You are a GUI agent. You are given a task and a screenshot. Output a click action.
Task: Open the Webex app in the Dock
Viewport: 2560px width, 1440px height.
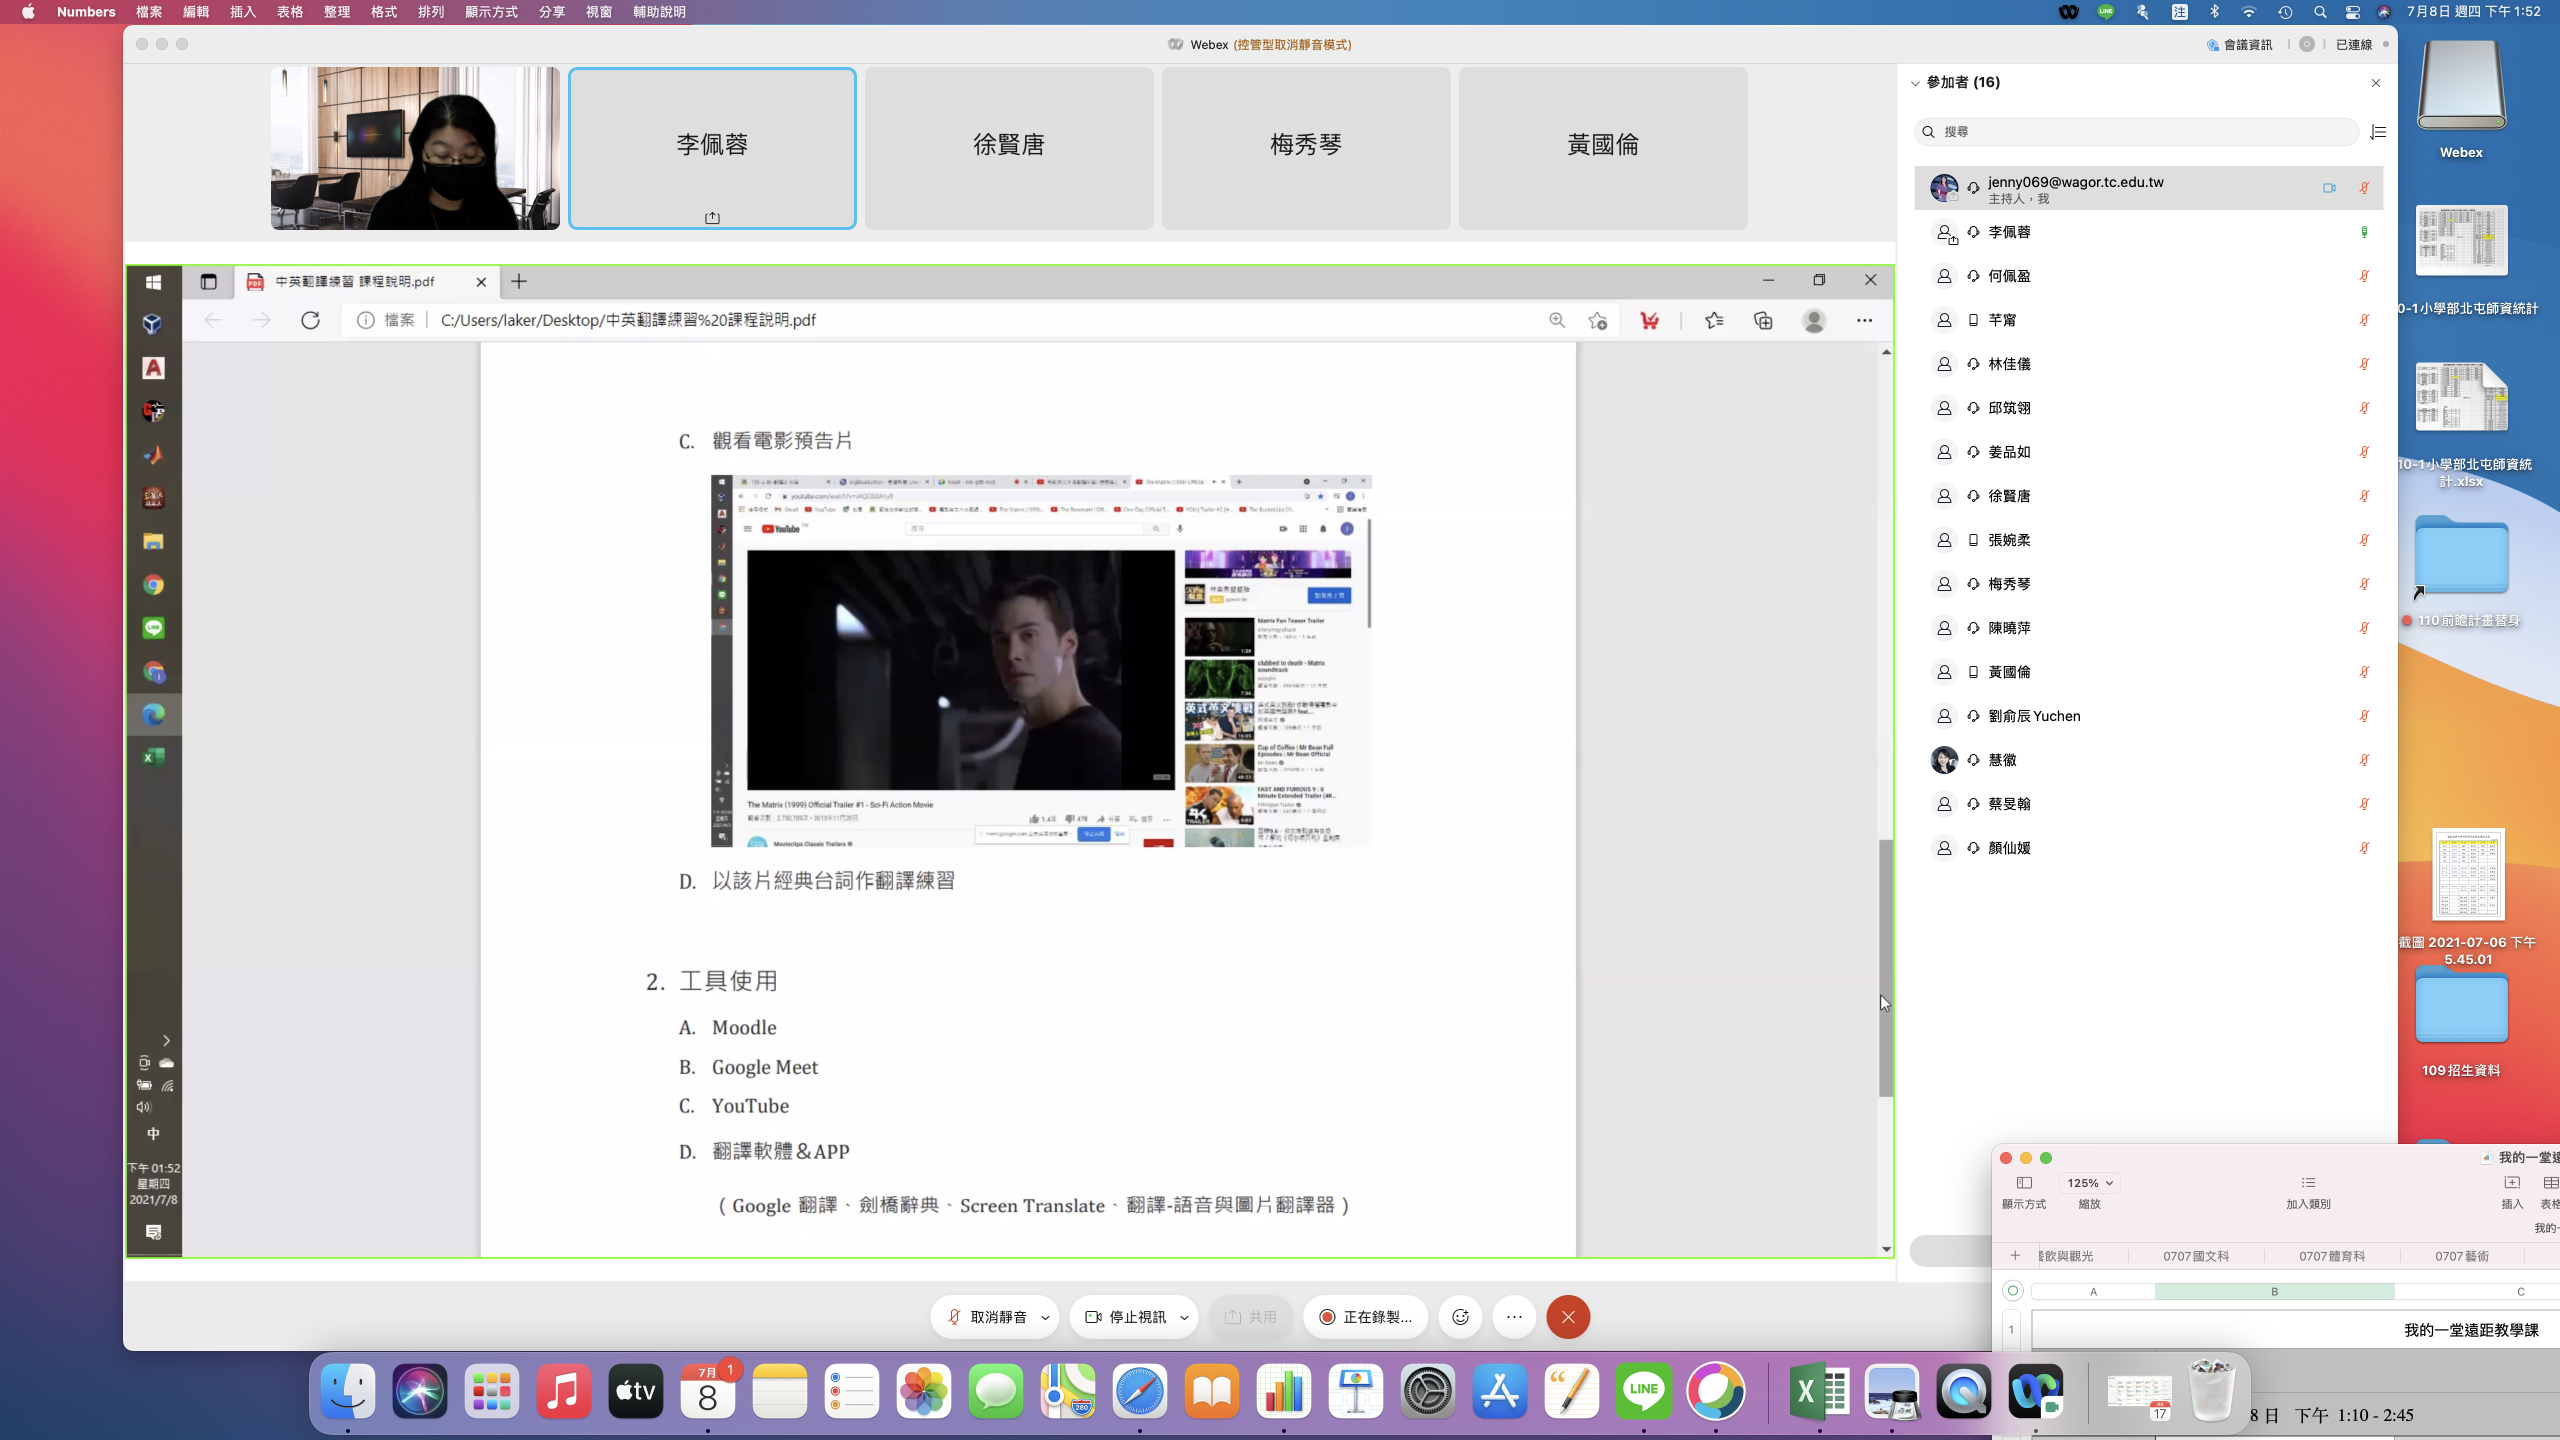(2035, 1391)
